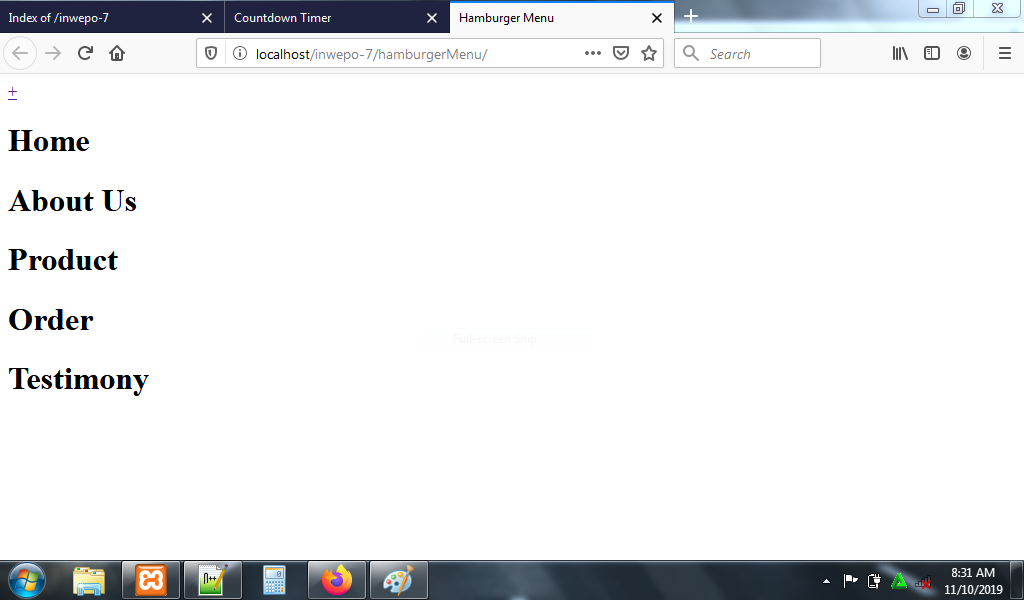Minimize the Firefox window
1024x600 pixels.
[x=933, y=8]
